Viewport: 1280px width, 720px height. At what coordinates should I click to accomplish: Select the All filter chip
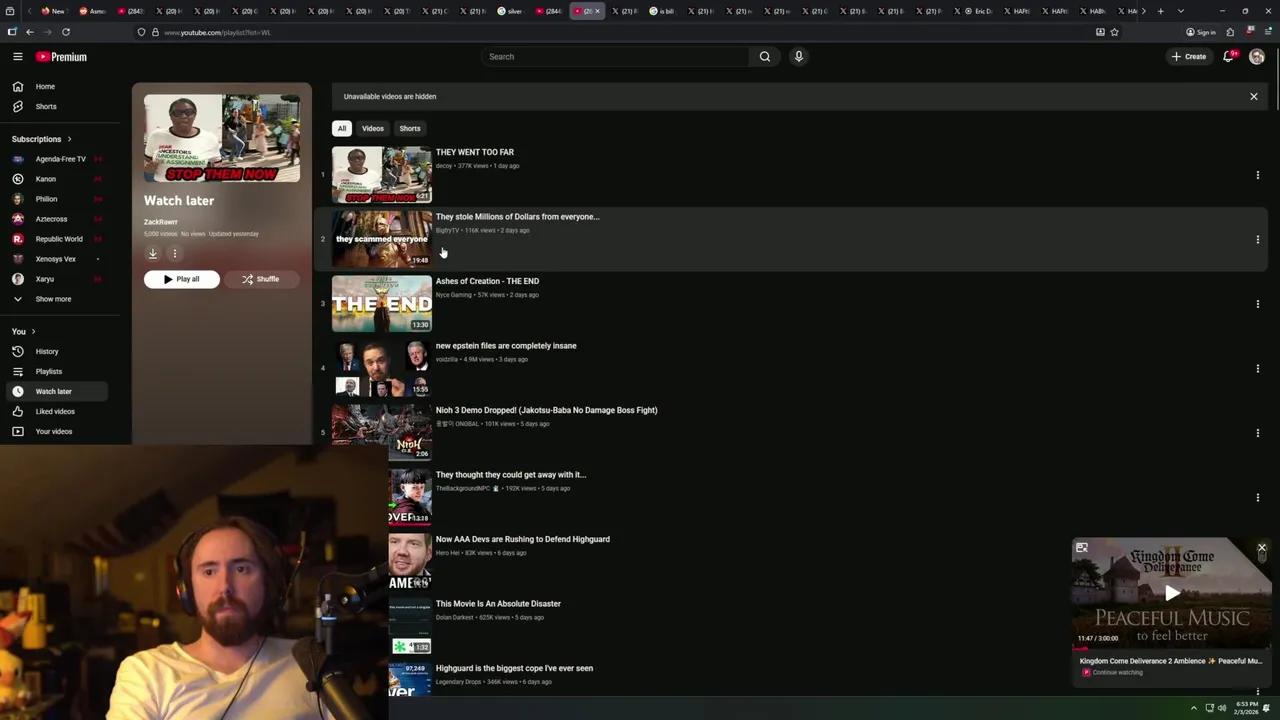point(342,128)
